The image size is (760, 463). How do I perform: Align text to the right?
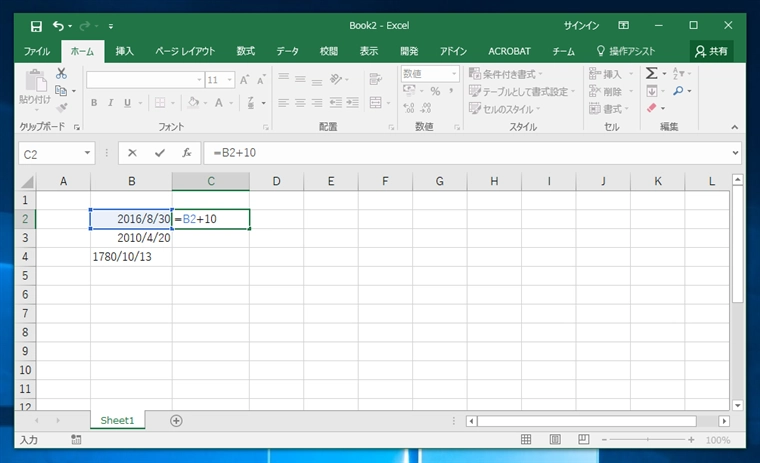click(317, 103)
